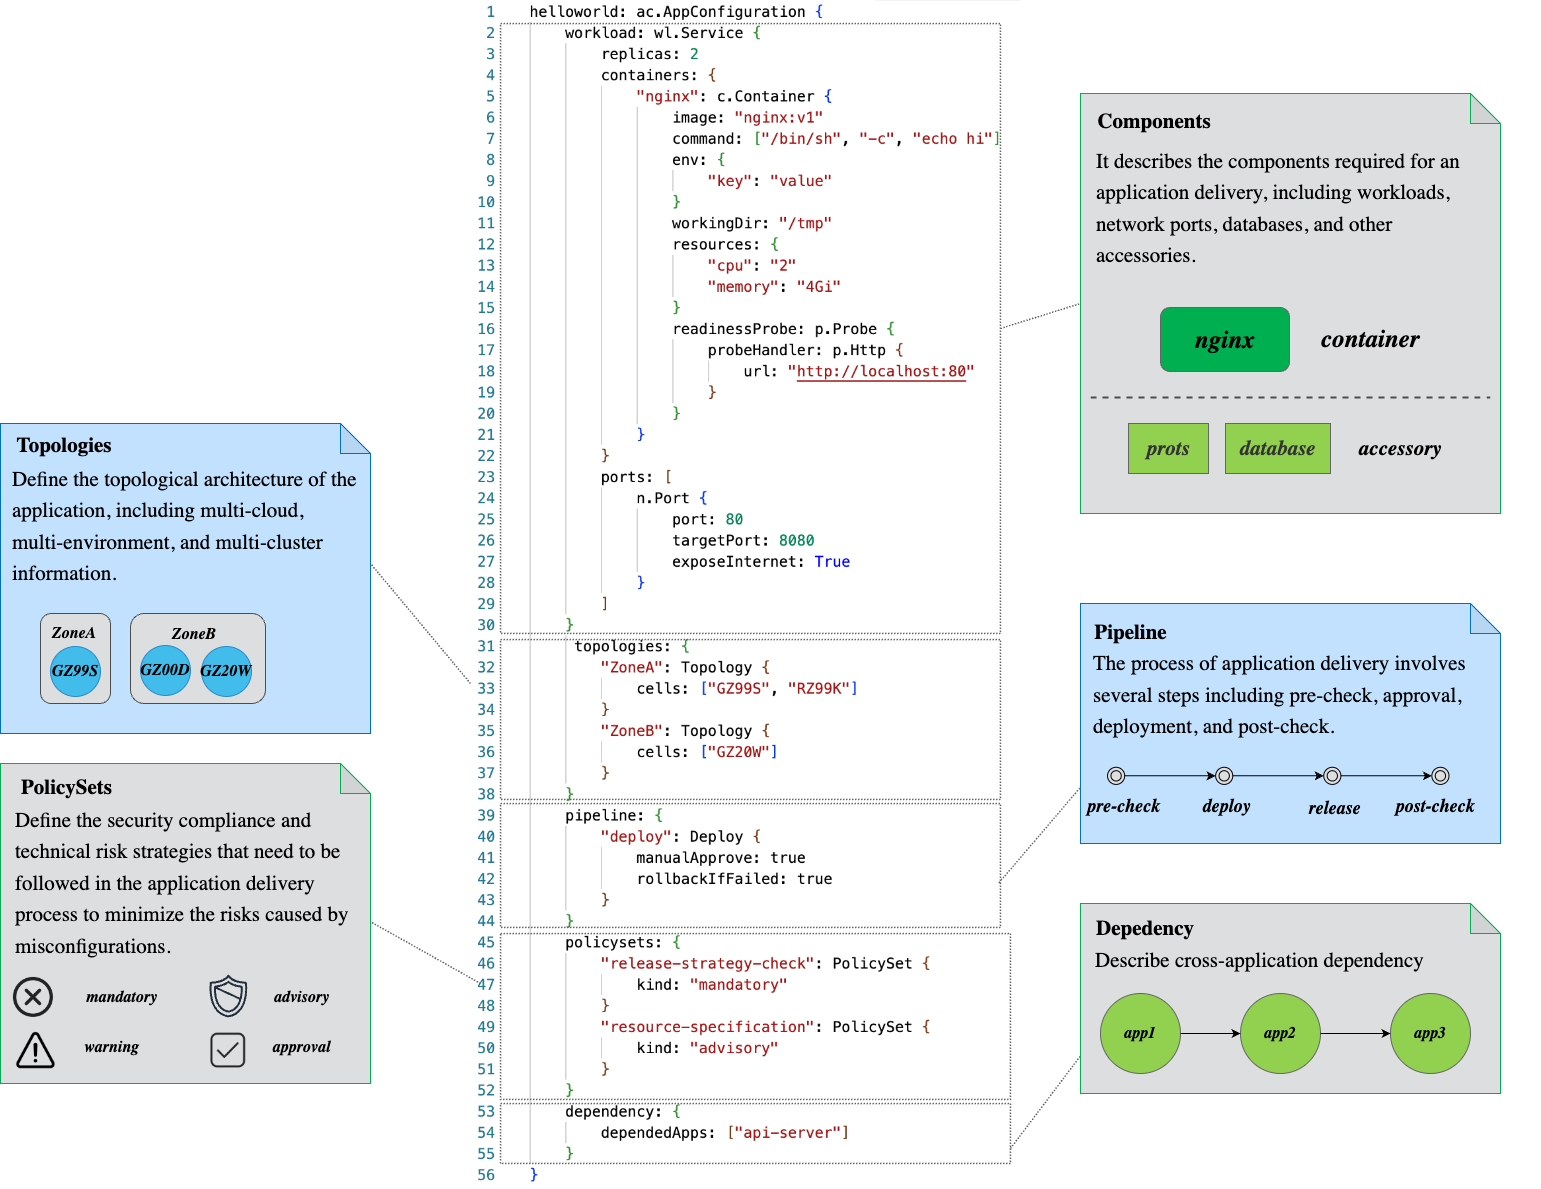
Task: Click the database accessory box
Action: (x=1277, y=448)
